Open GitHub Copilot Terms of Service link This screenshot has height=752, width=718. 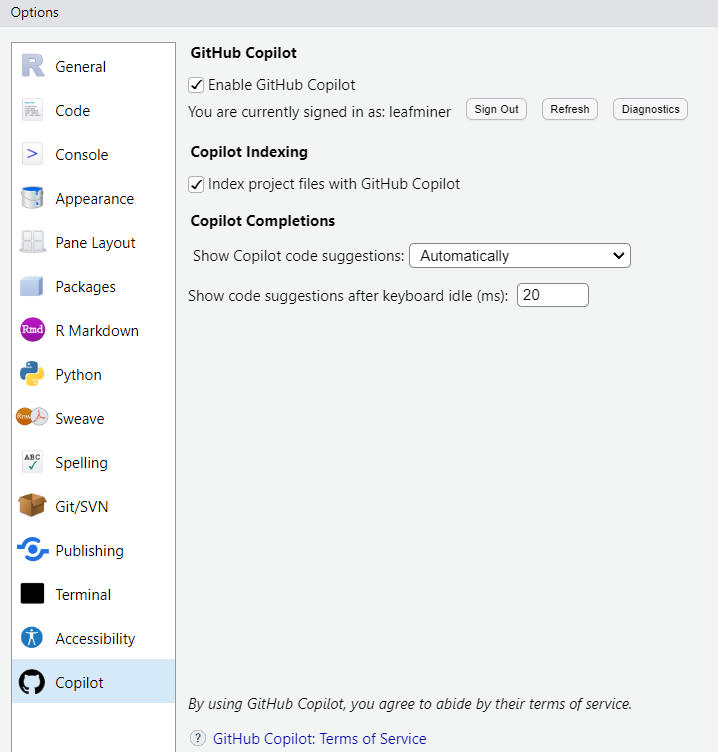pyautogui.click(x=319, y=739)
